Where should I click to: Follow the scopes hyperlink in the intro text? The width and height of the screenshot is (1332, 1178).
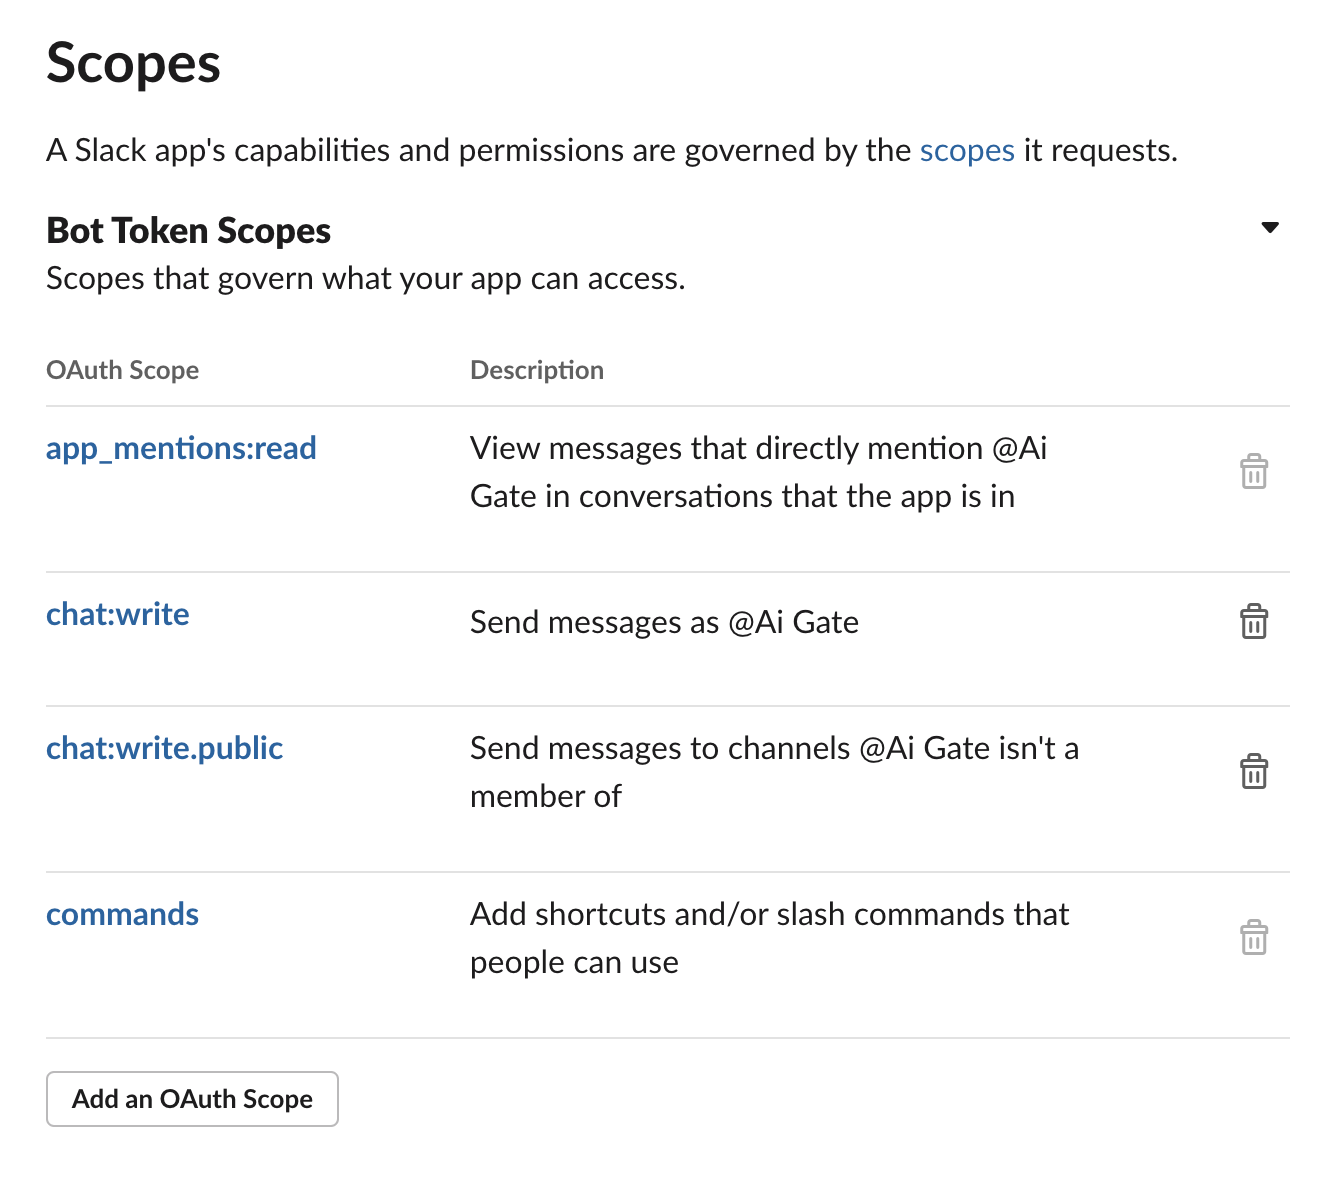point(967,151)
